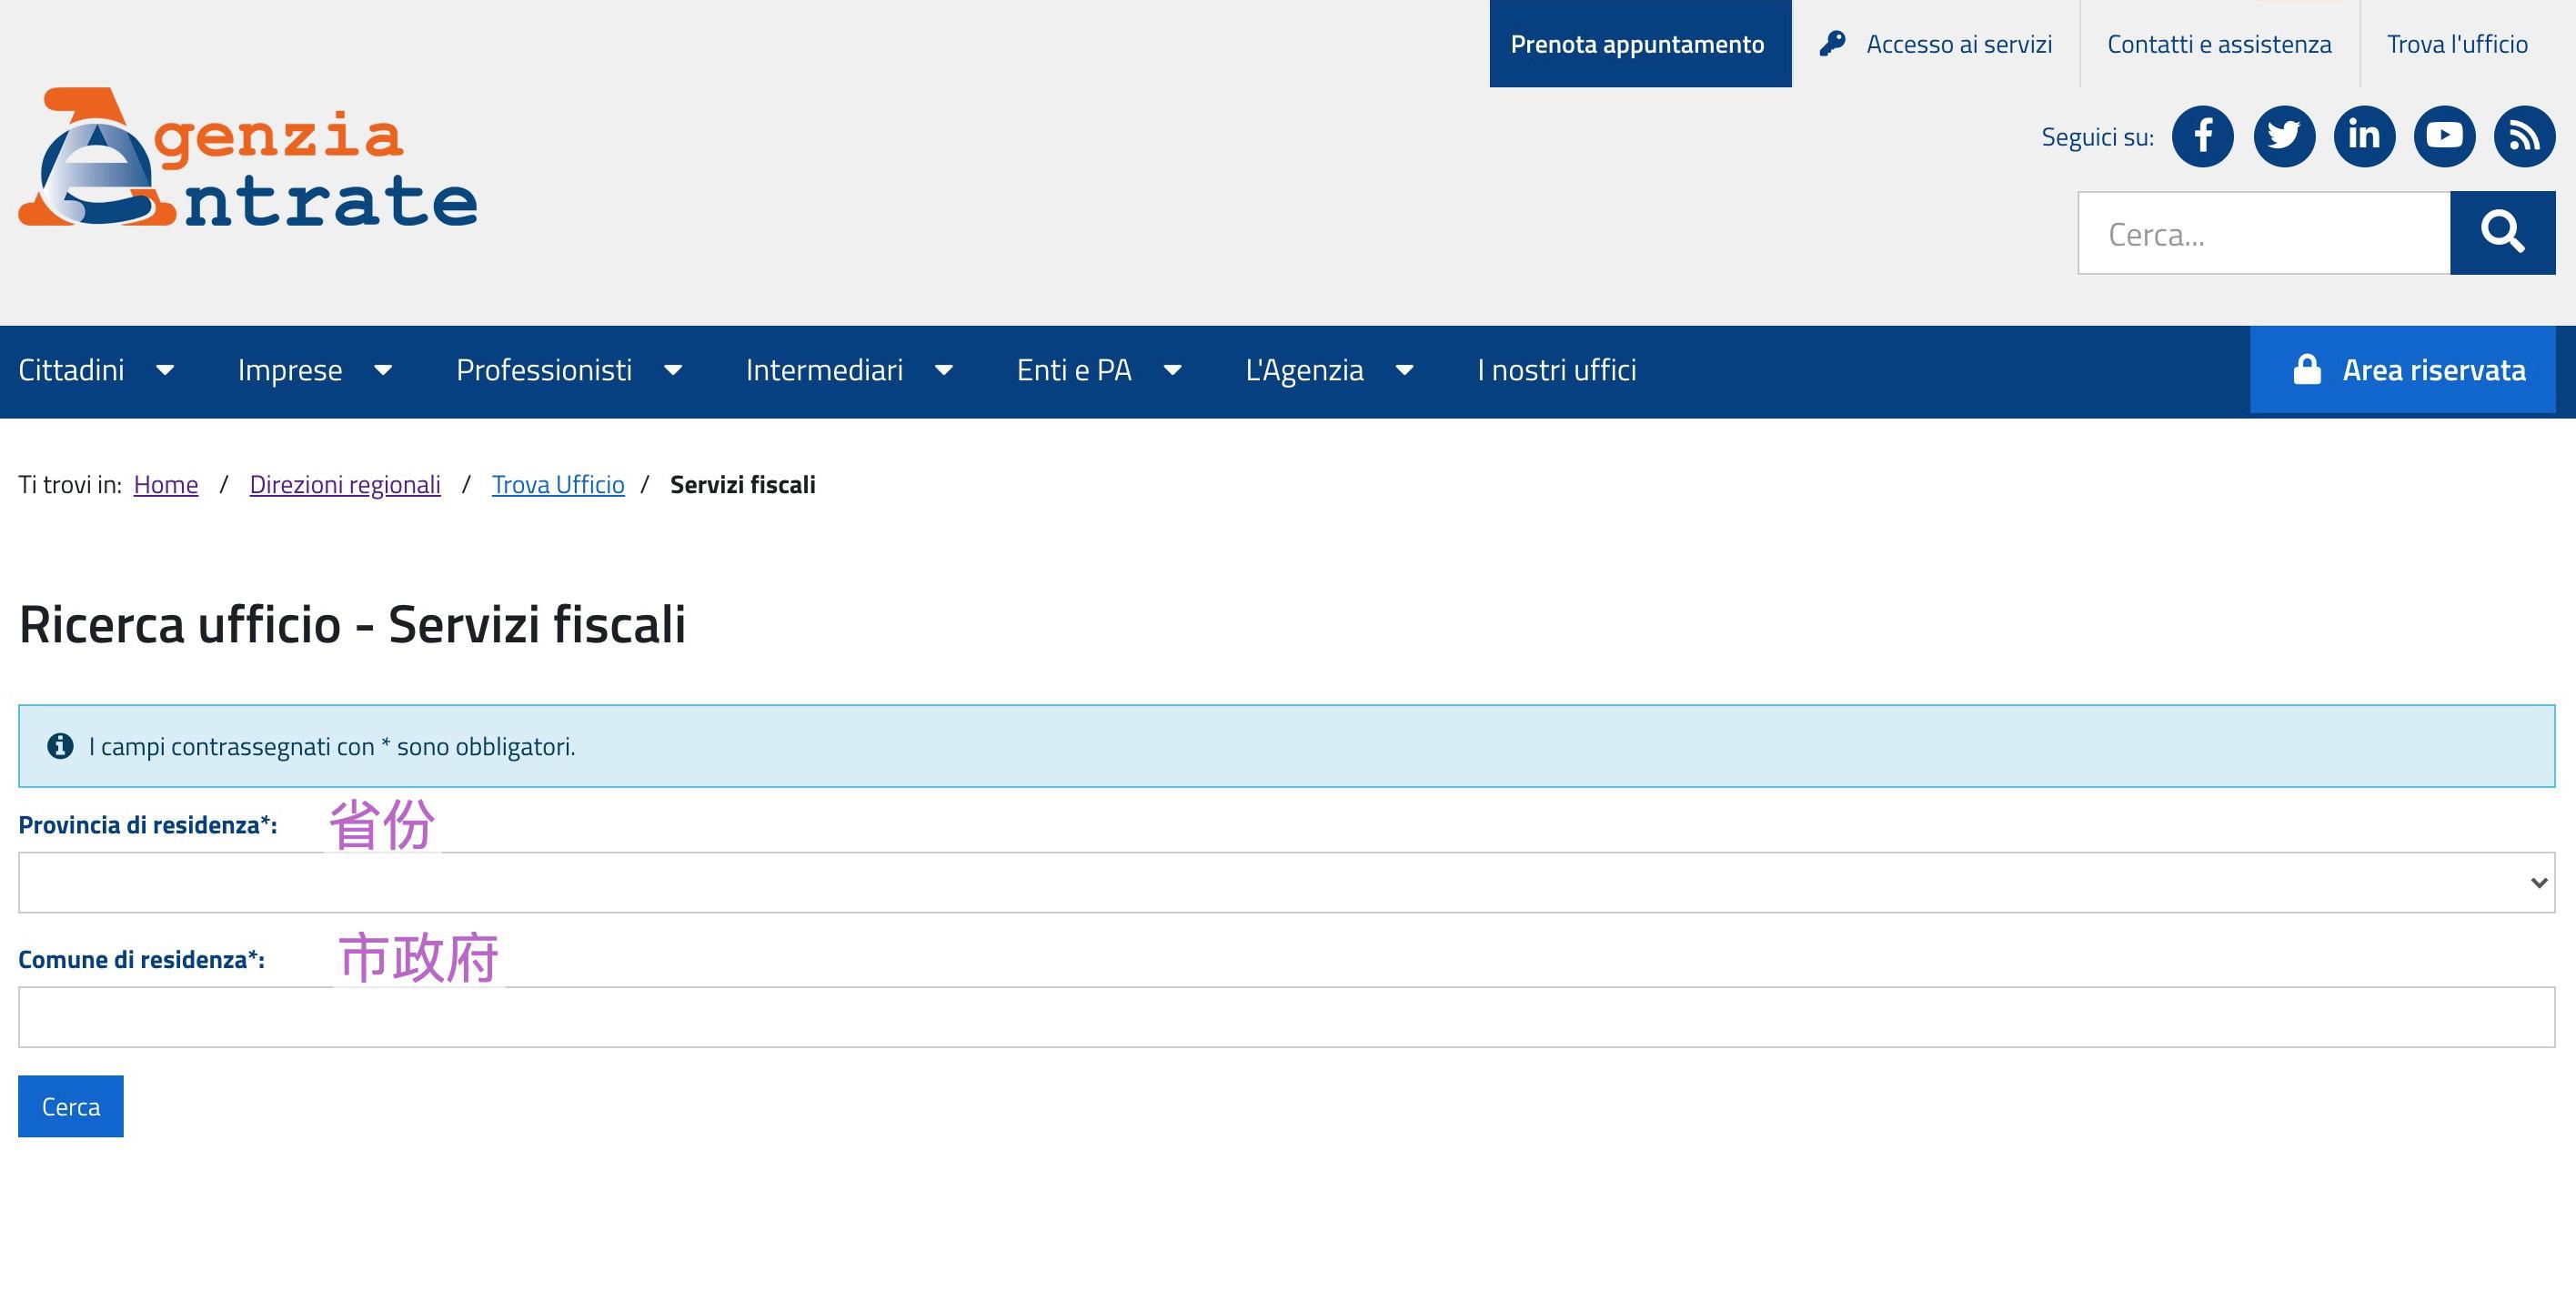Open Trova l'ufficio top link
Screen dimensions: 2576x1292
pyautogui.click(x=2457, y=44)
